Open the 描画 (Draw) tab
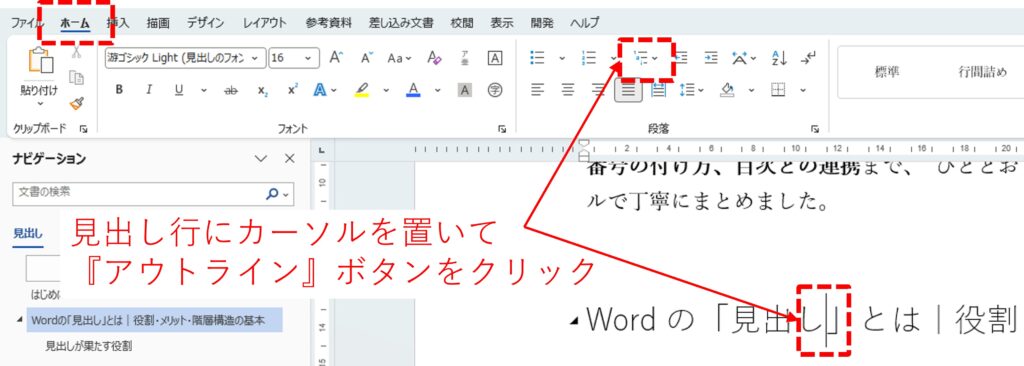Image resolution: width=1024 pixels, height=366 pixels. pyautogui.click(x=157, y=23)
